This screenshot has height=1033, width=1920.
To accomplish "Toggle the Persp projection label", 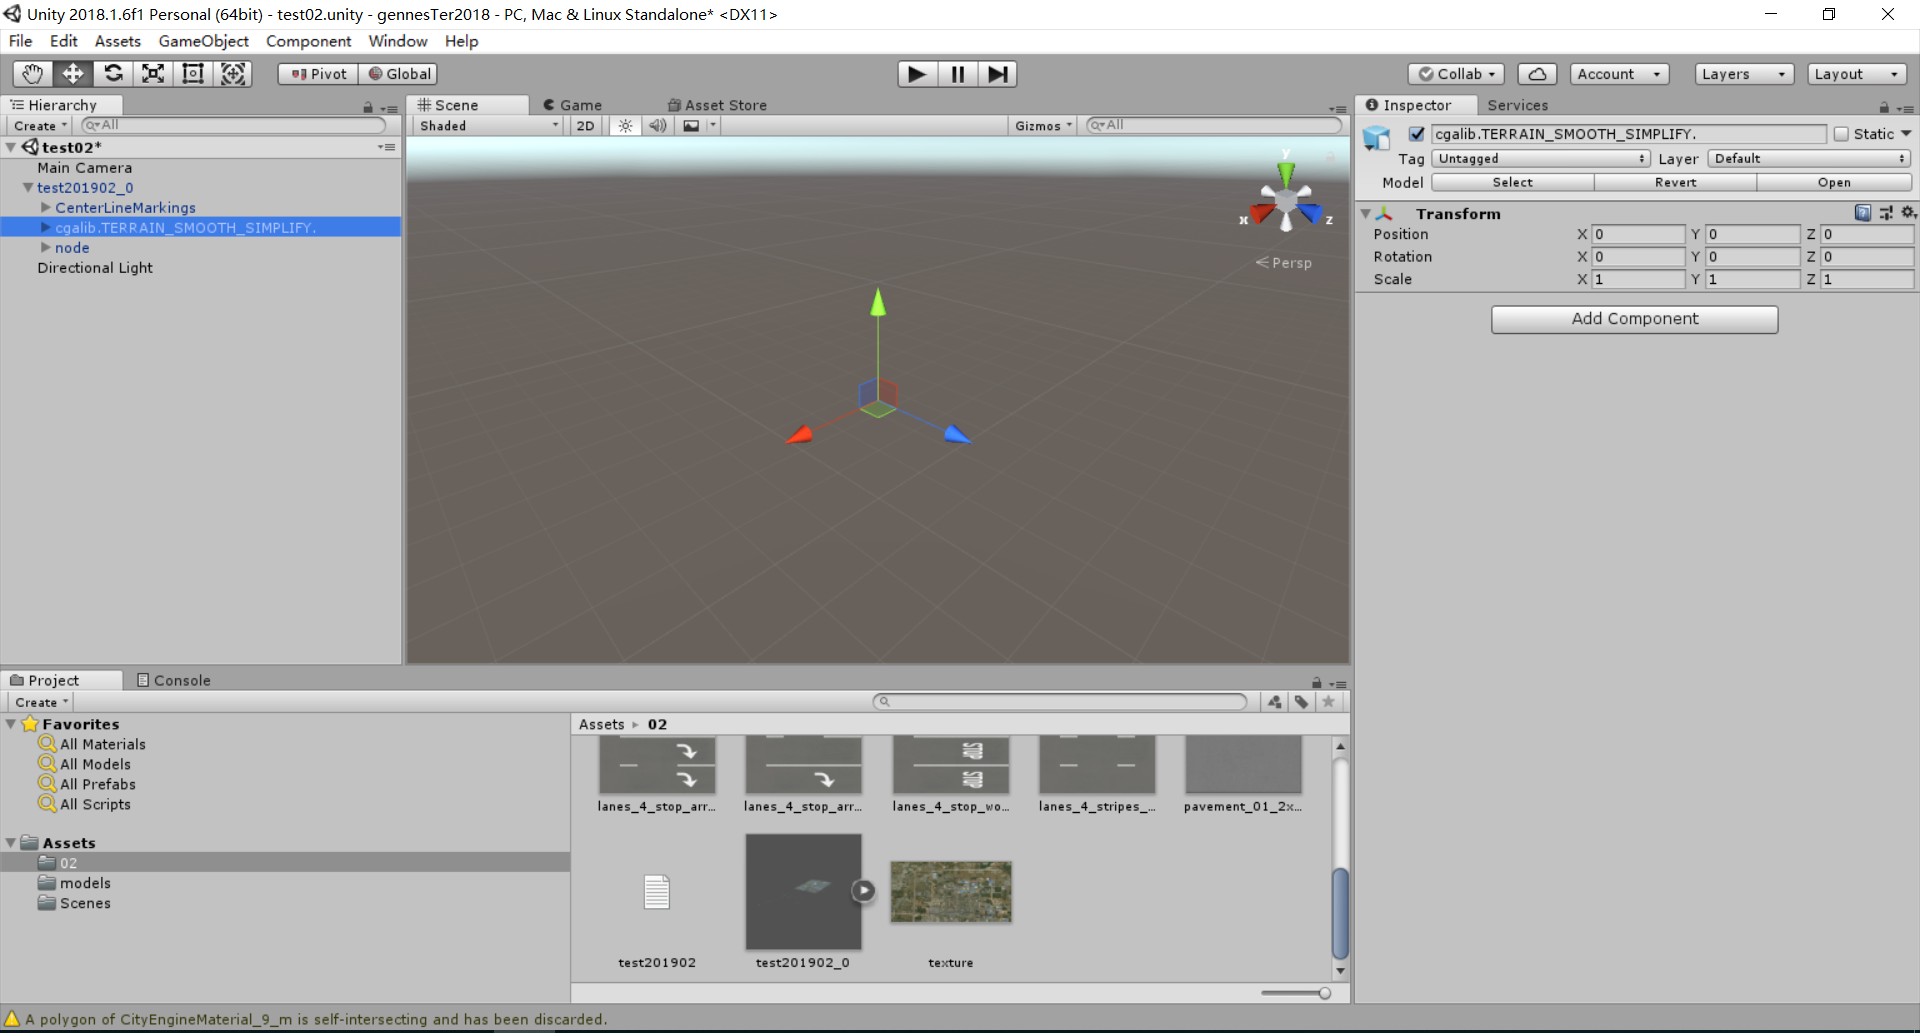I will click(1284, 263).
